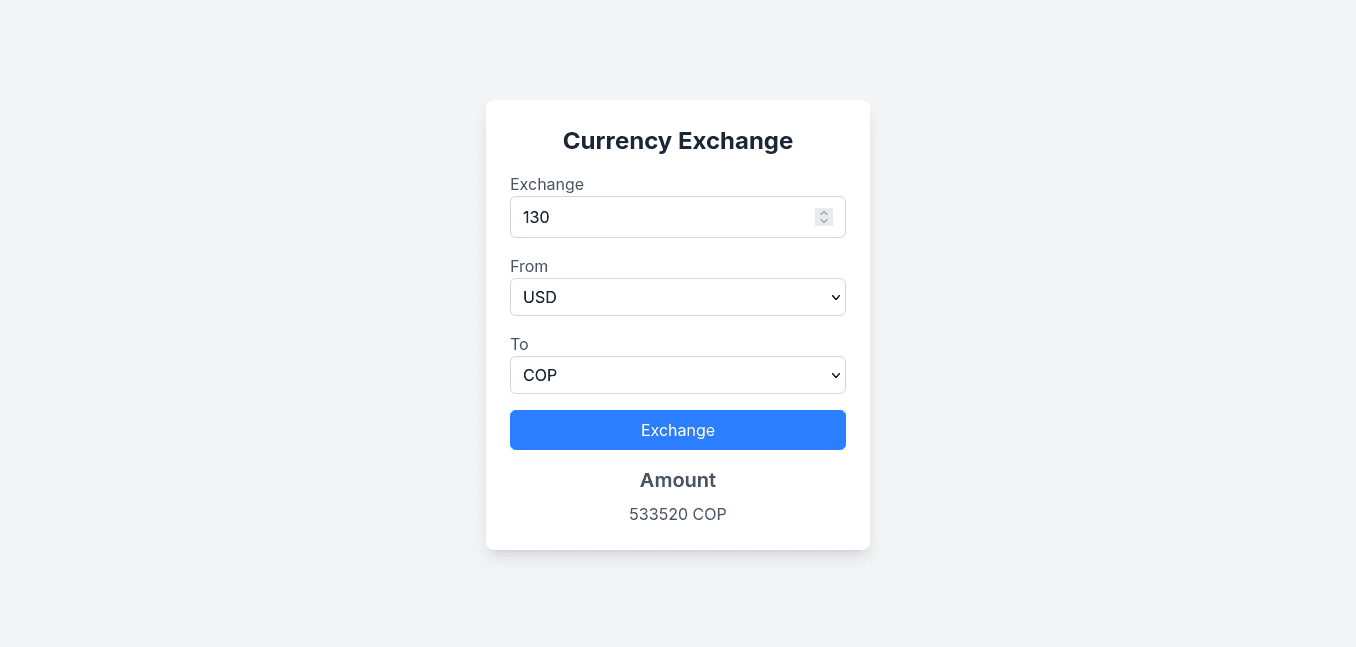Click the Currency Exchange title
The height and width of the screenshot is (647, 1356).
click(678, 141)
